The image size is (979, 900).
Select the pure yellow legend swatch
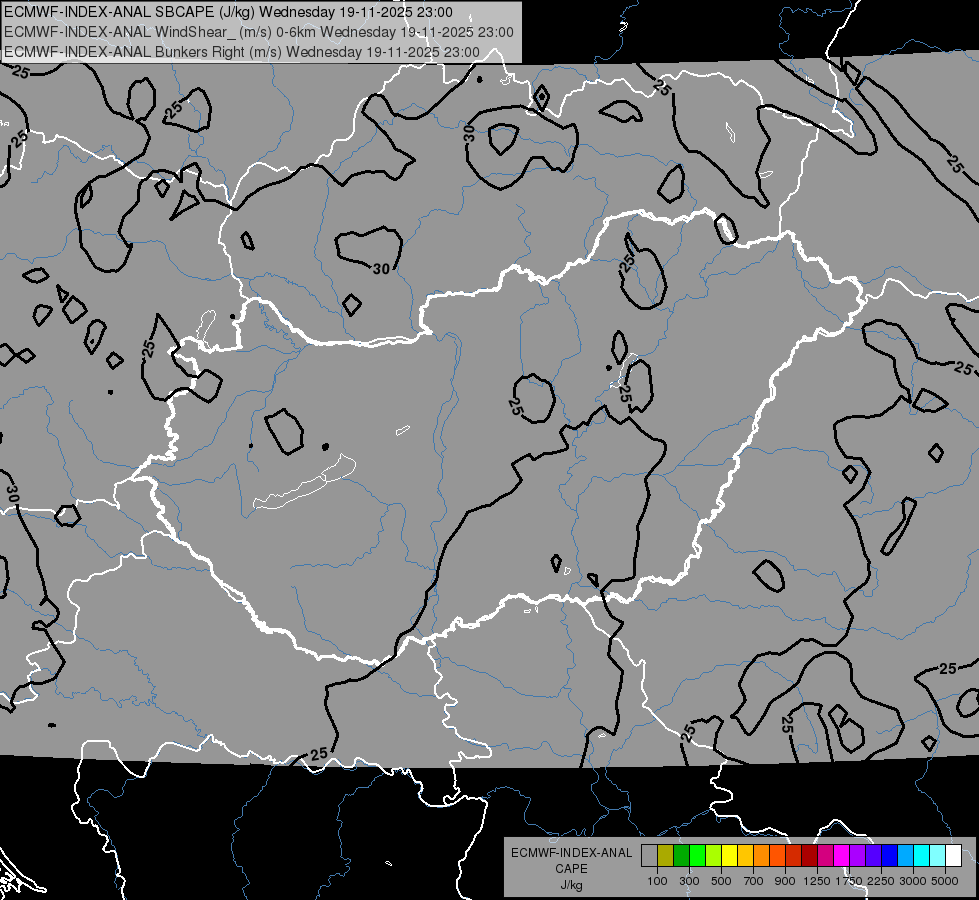pyautogui.click(x=729, y=856)
